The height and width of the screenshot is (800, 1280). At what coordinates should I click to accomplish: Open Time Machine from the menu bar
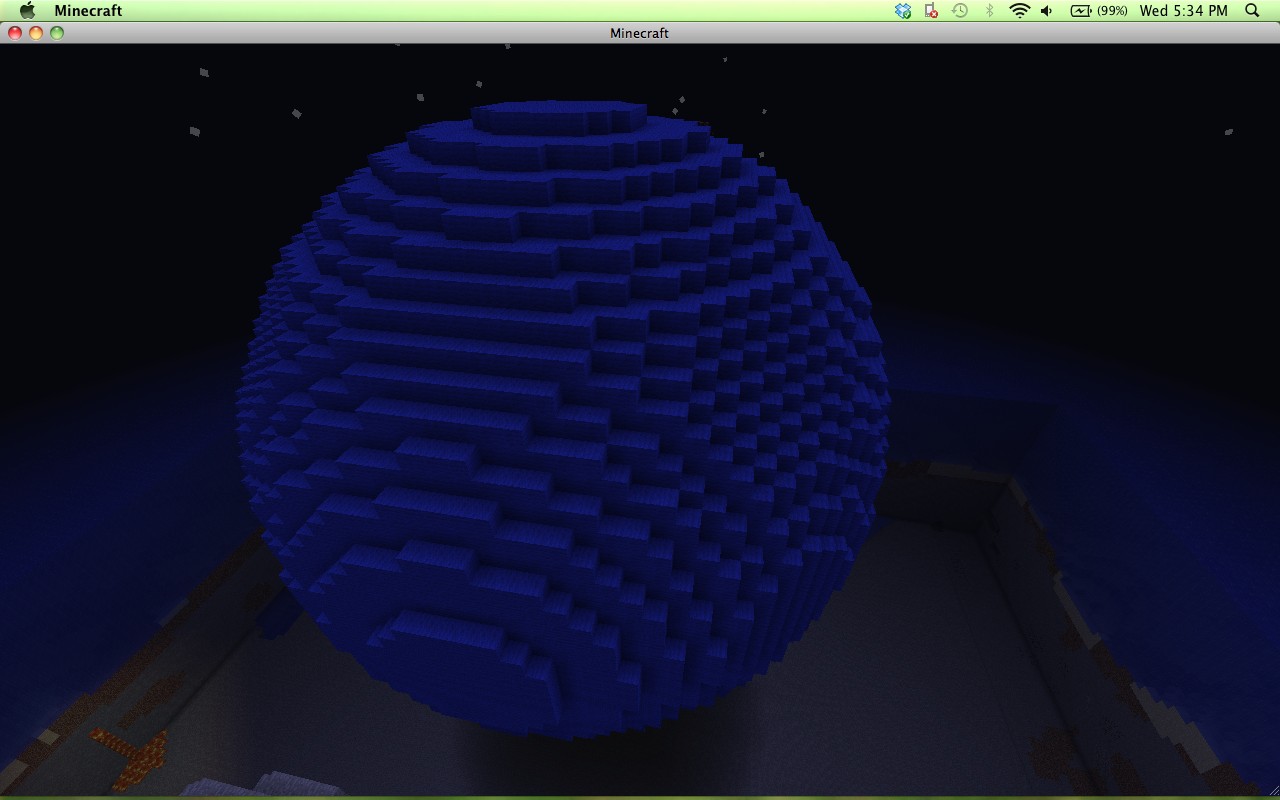(958, 11)
